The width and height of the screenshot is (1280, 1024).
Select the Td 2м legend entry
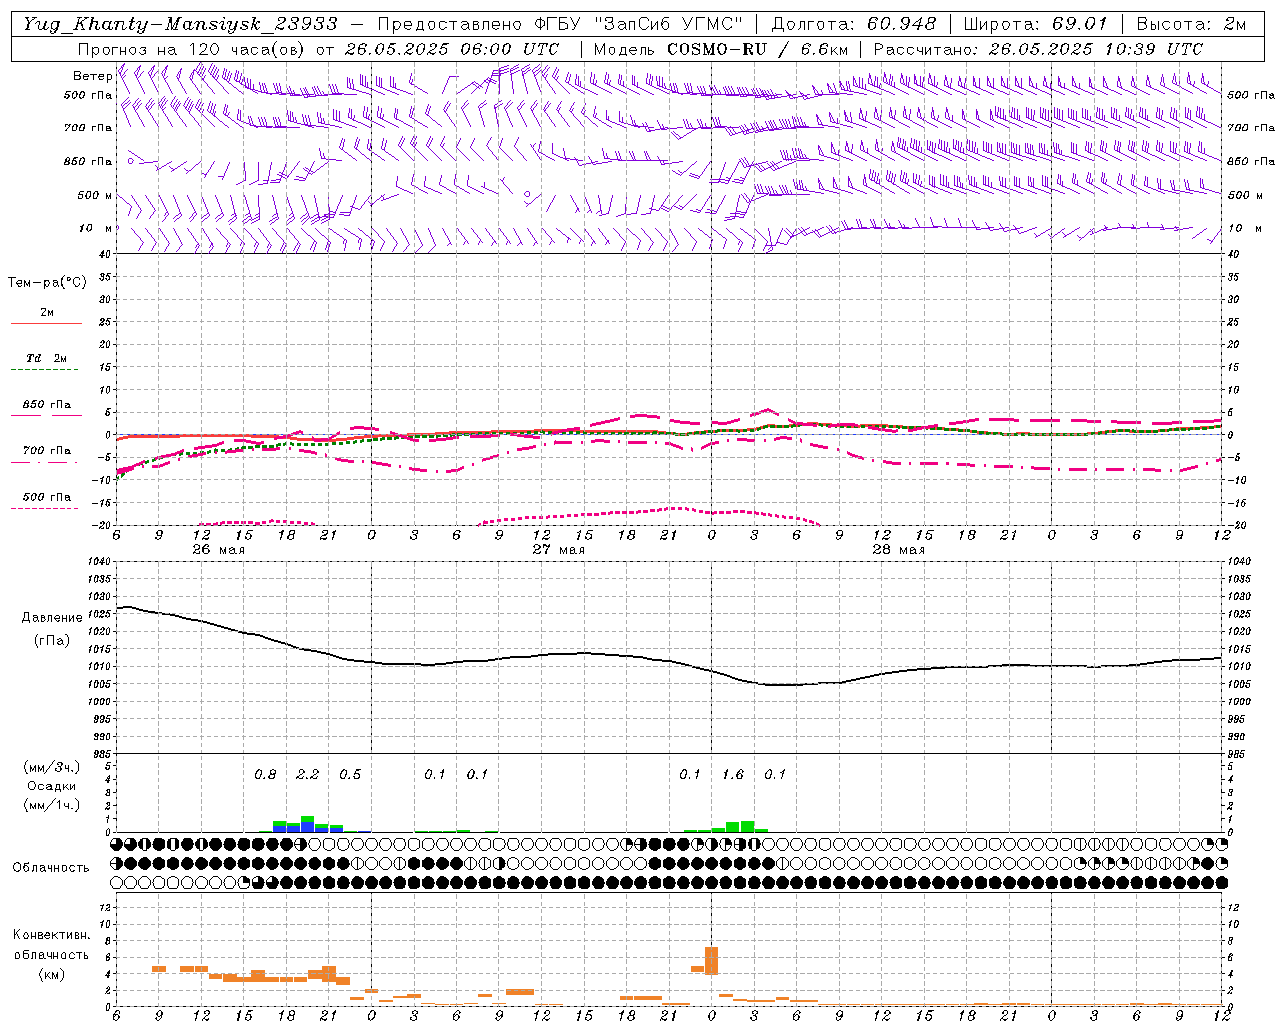47,358
